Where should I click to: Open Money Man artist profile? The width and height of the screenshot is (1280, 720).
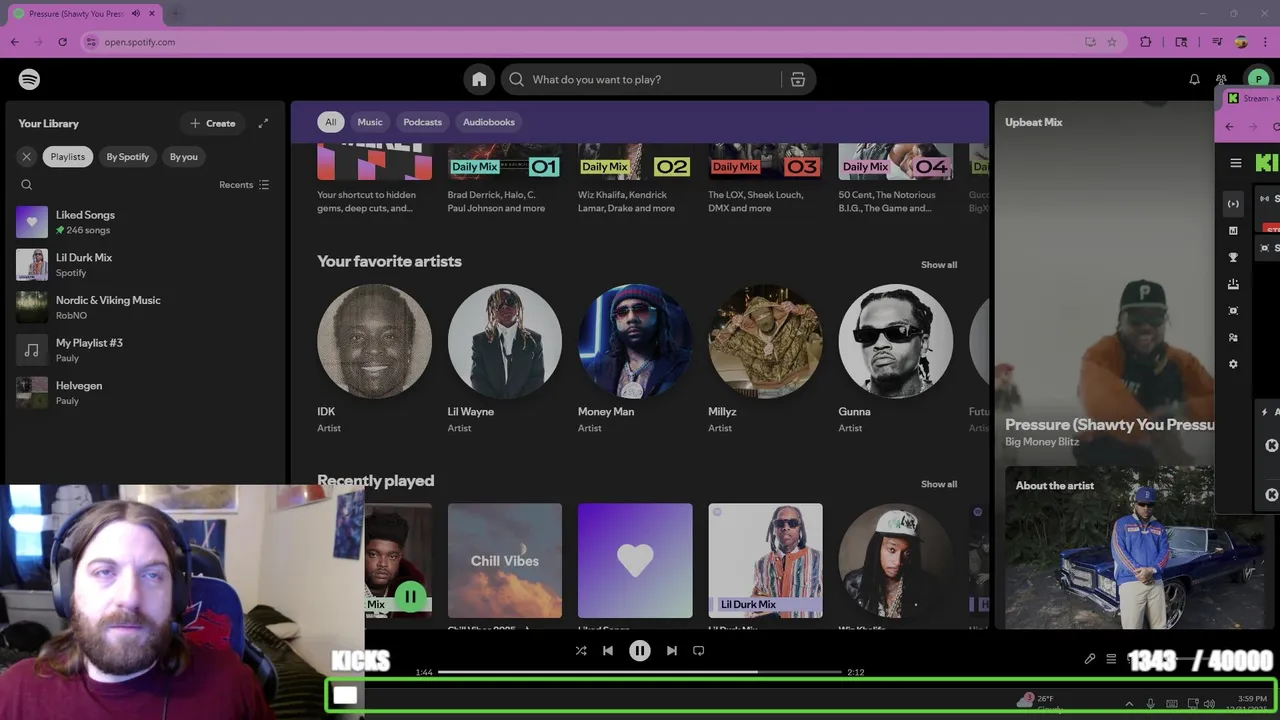pos(634,359)
